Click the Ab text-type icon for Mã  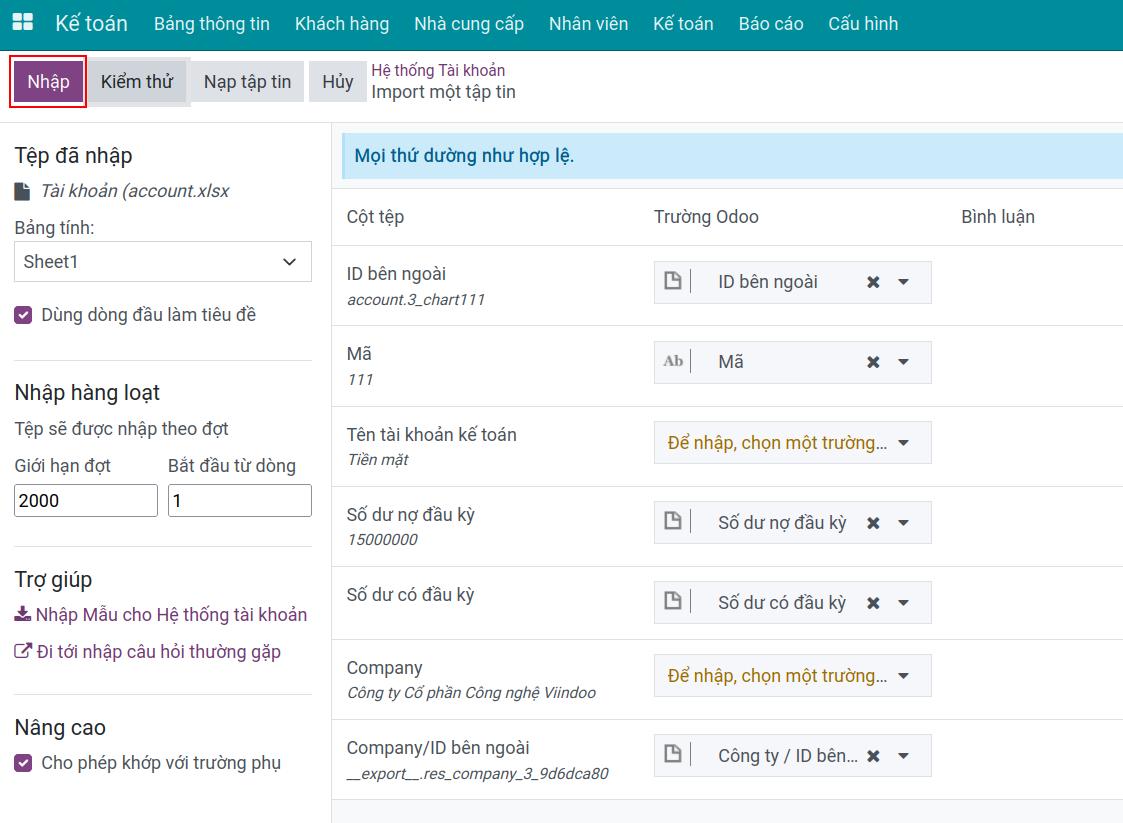pyautogui.click(x=673, y=361)
